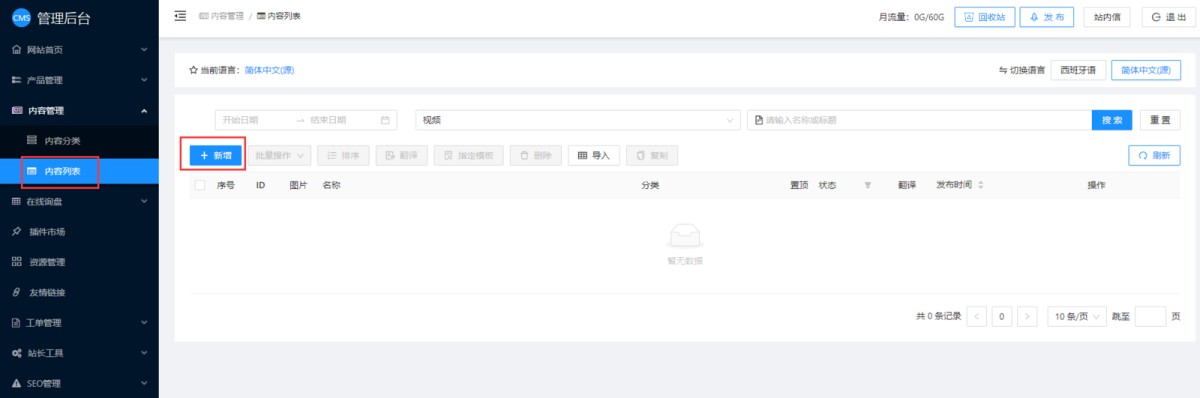Open 站内信 messages
Viewport: 1200px width, 398px height.
point(1106,17)
